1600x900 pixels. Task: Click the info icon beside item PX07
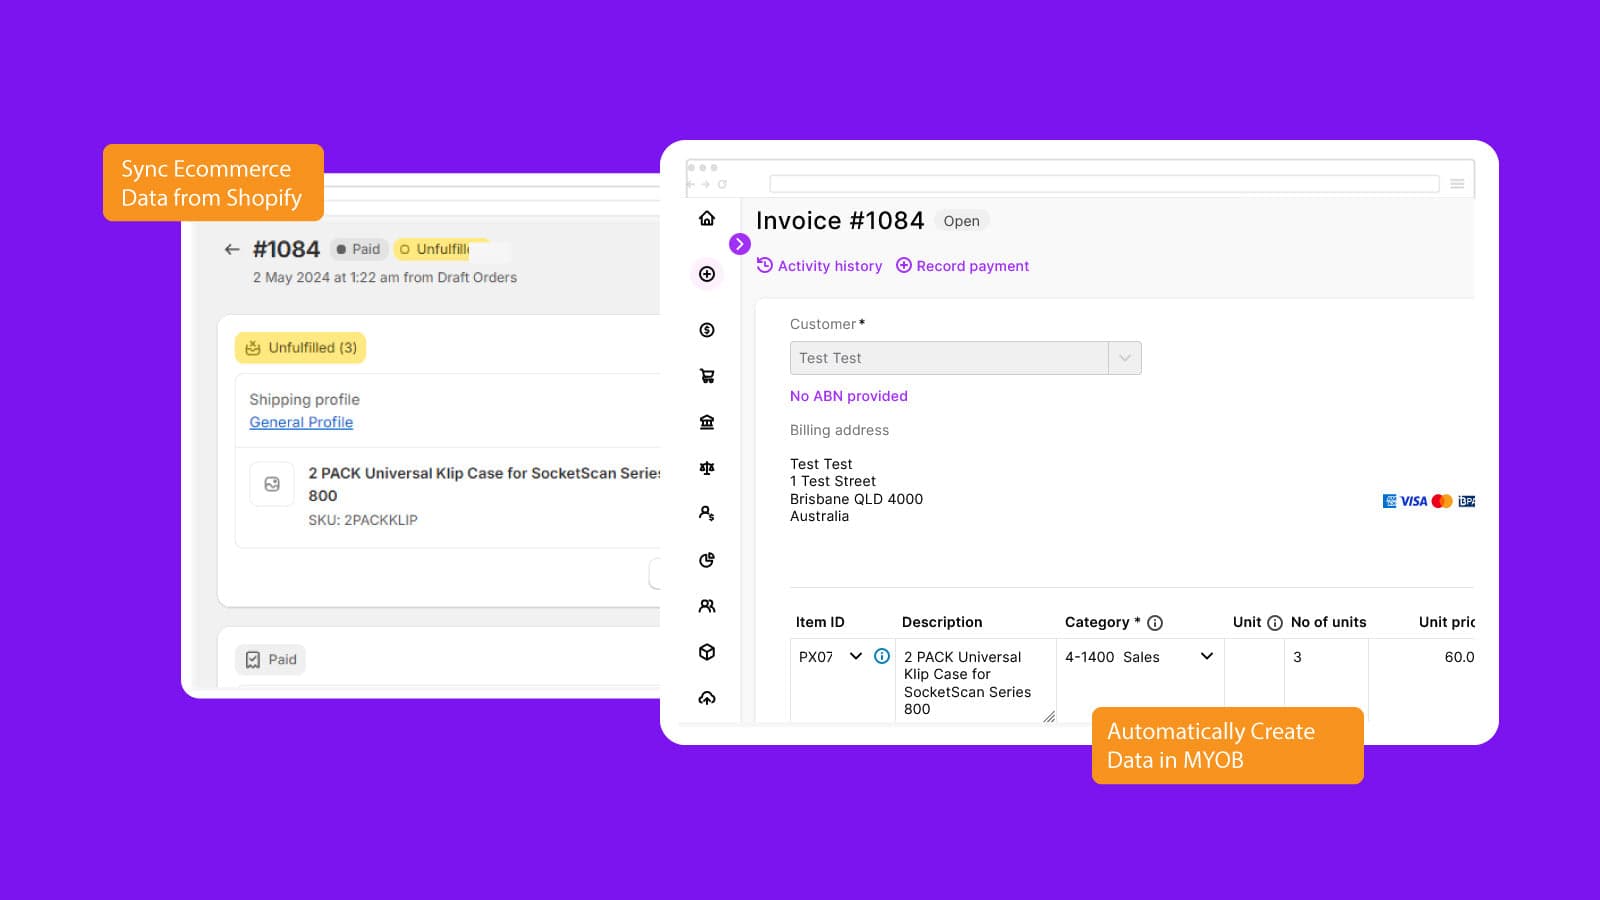881,657
